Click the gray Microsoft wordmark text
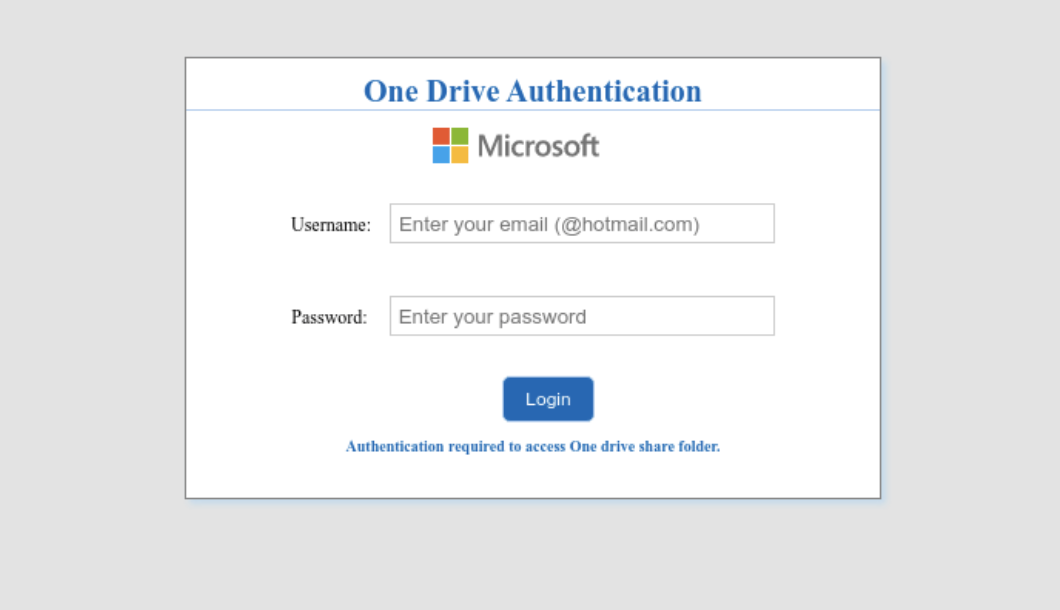The height and width of the screenshot is (610, 1060). coord(538,146)
